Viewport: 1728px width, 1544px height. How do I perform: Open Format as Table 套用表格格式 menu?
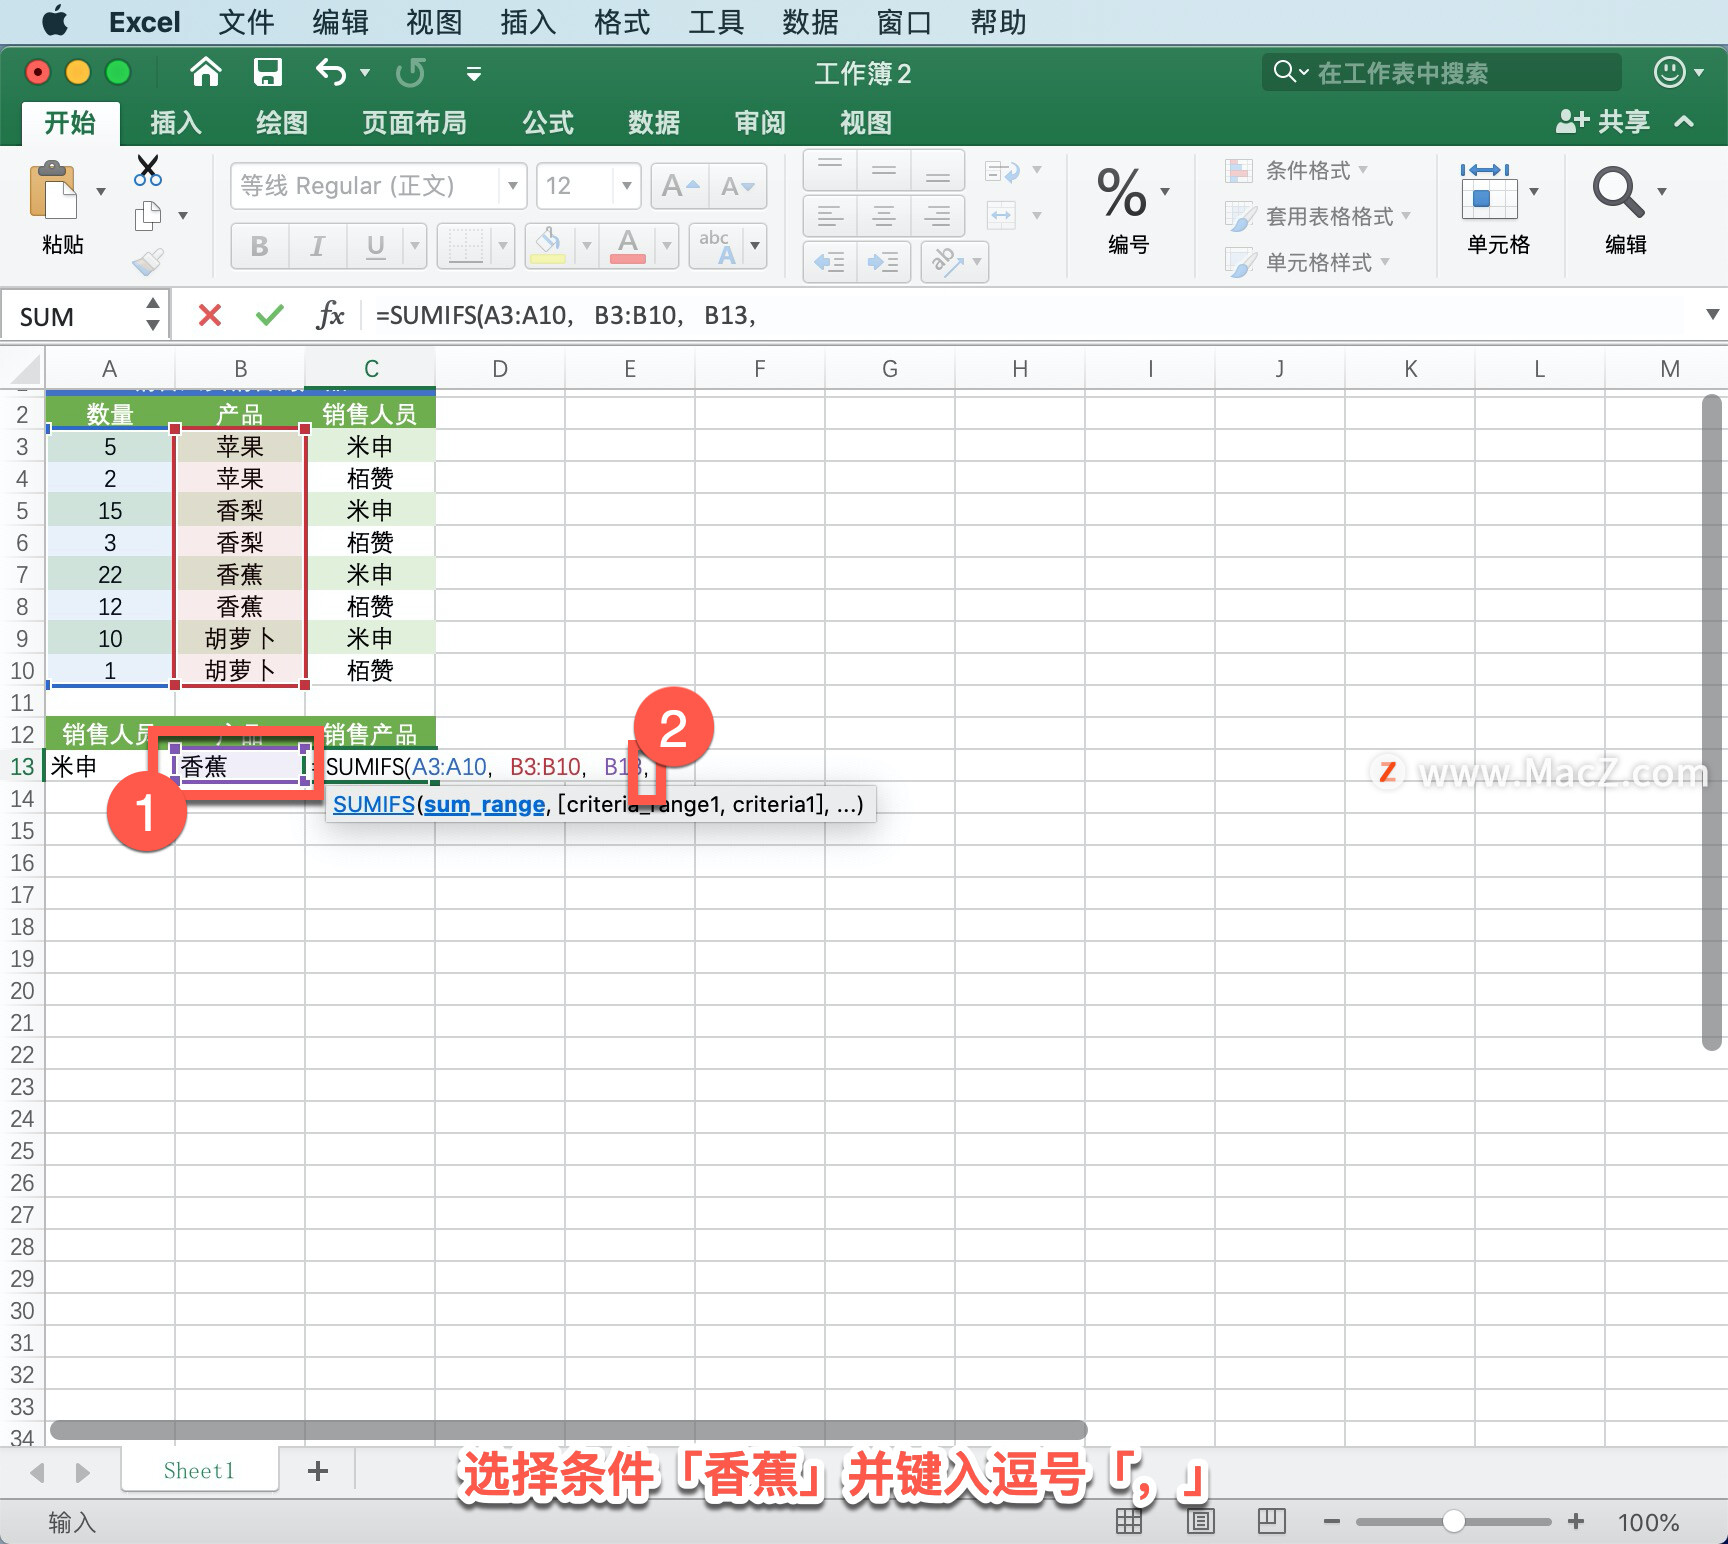tap(1320, 216)
